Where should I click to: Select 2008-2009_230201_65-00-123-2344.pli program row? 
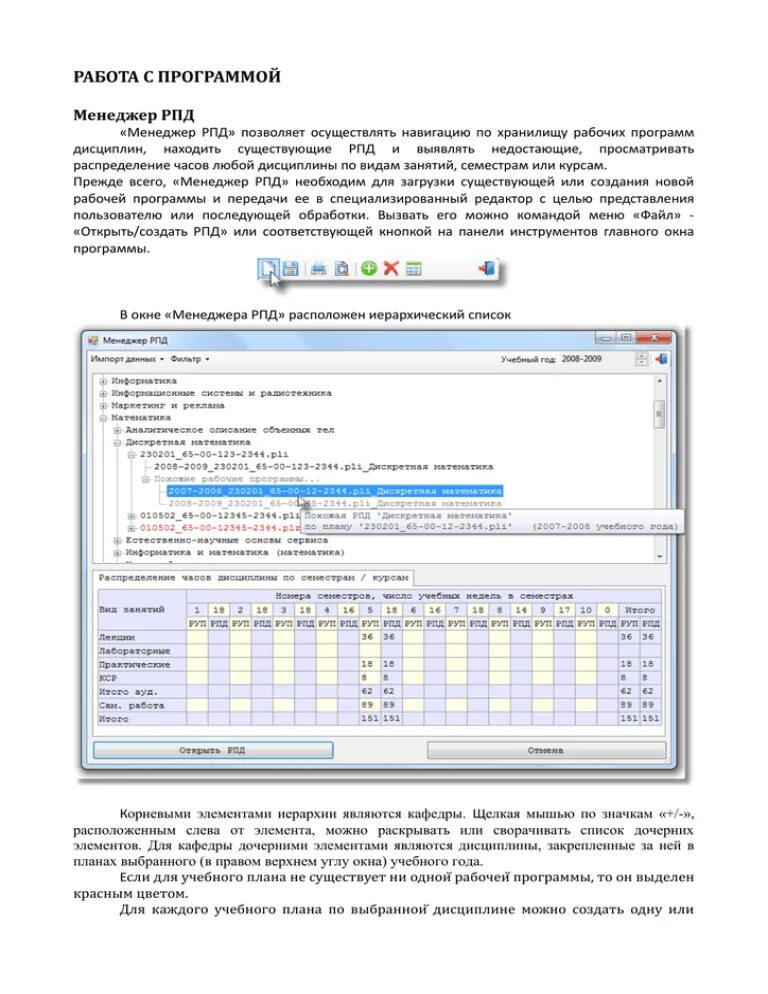(323, 467)
